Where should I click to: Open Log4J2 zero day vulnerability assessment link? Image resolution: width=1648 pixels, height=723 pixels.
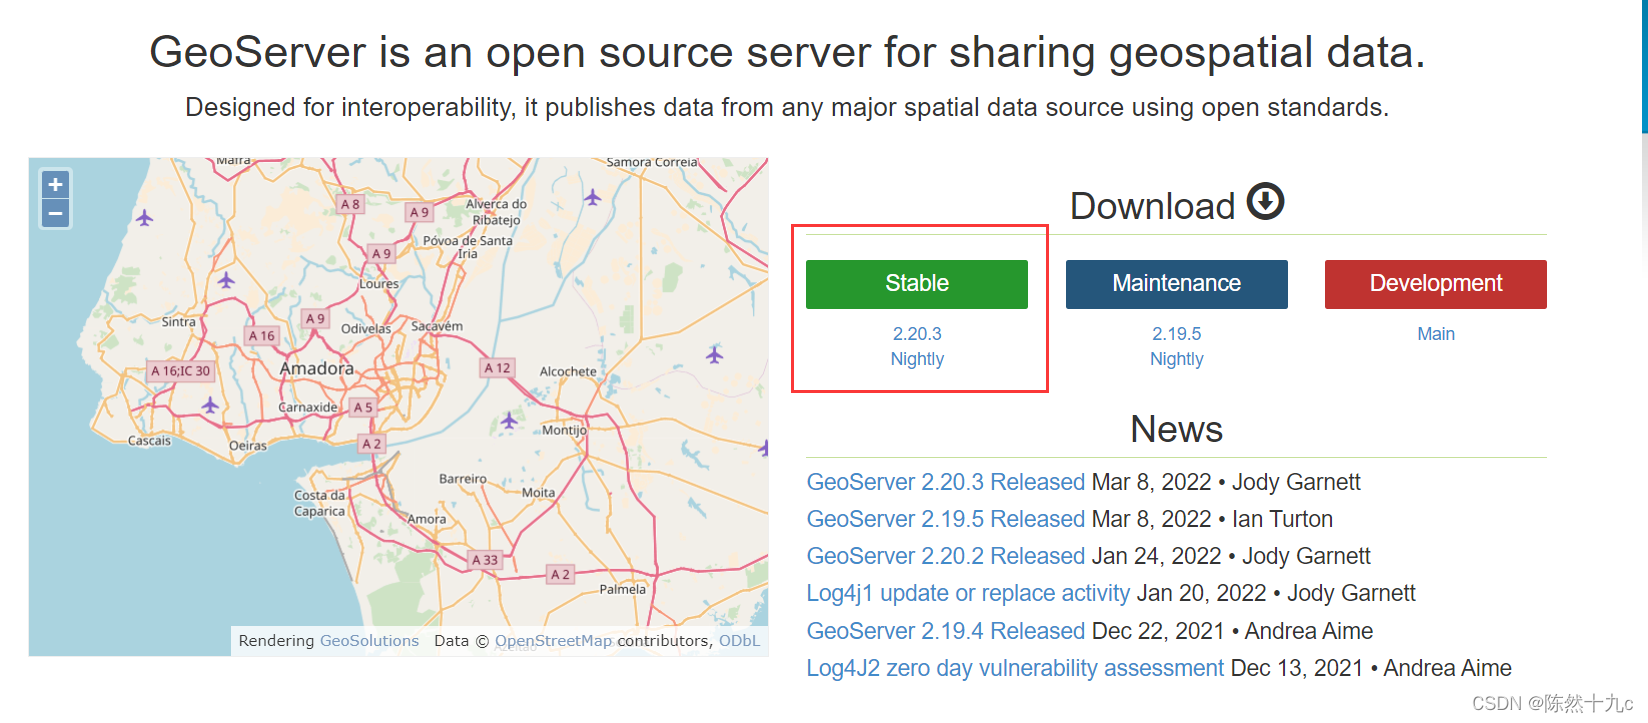pyautogui.click(x=1015, y=668)
